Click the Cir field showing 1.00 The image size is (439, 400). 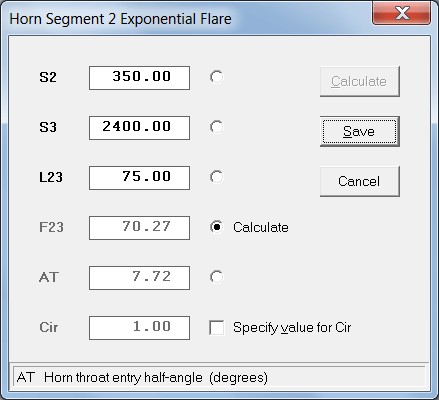click(139, 328)
